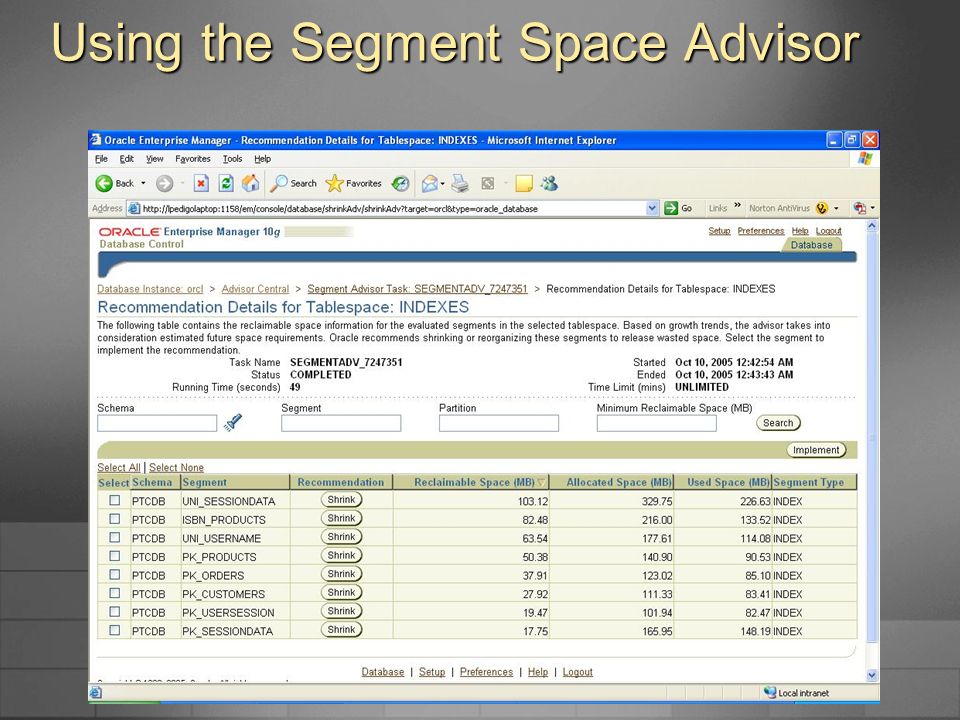This screenshot has height=720, width=960.
Task: Open the Tools menu
Action: (233, 159)
